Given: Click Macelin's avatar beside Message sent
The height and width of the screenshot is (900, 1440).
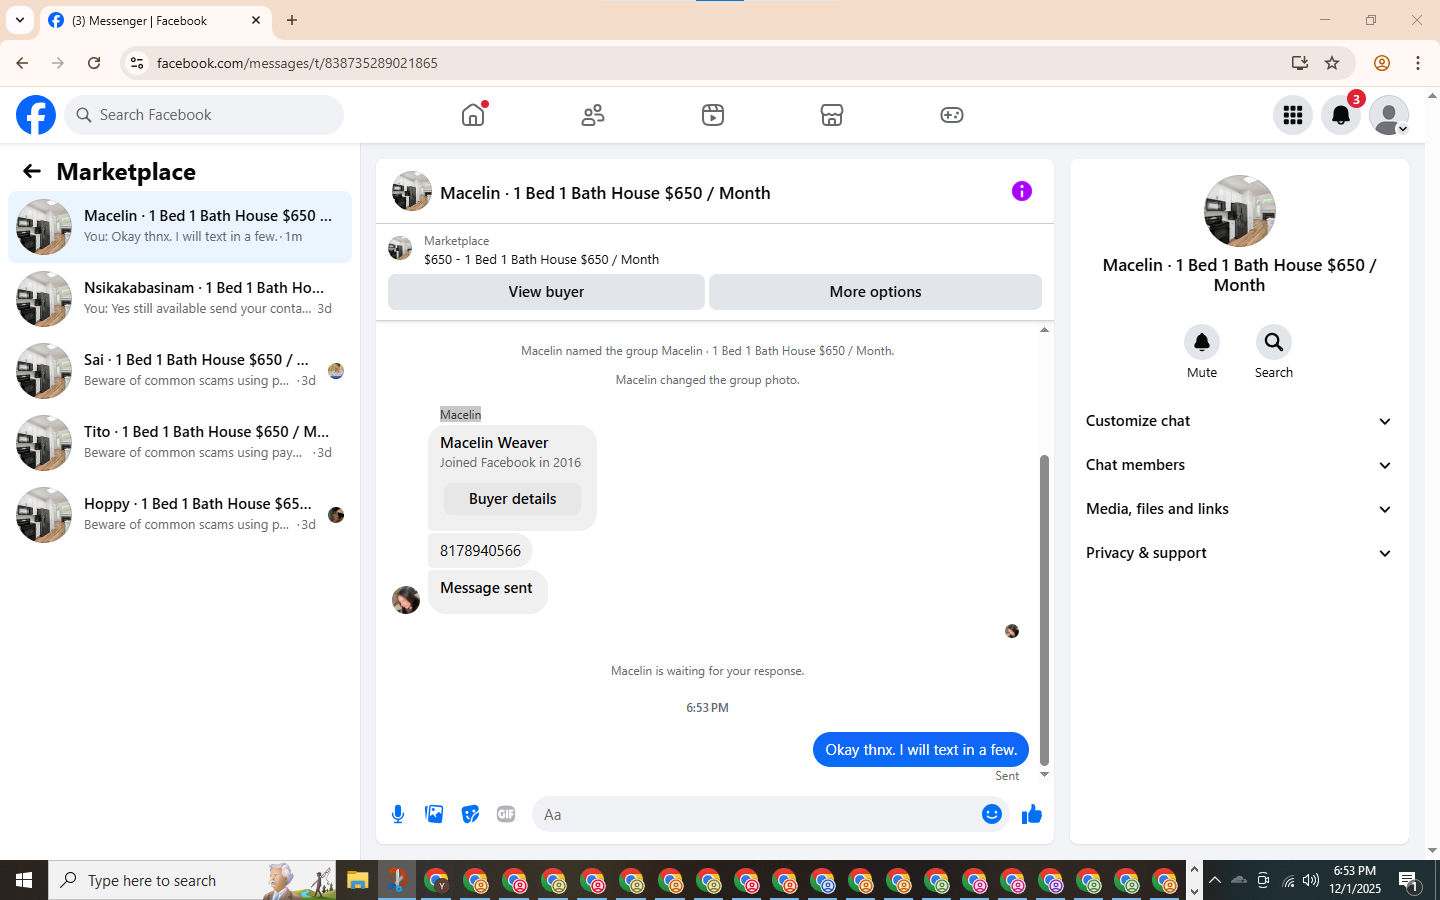Looking at the screenshot, I should pos(406,600).
